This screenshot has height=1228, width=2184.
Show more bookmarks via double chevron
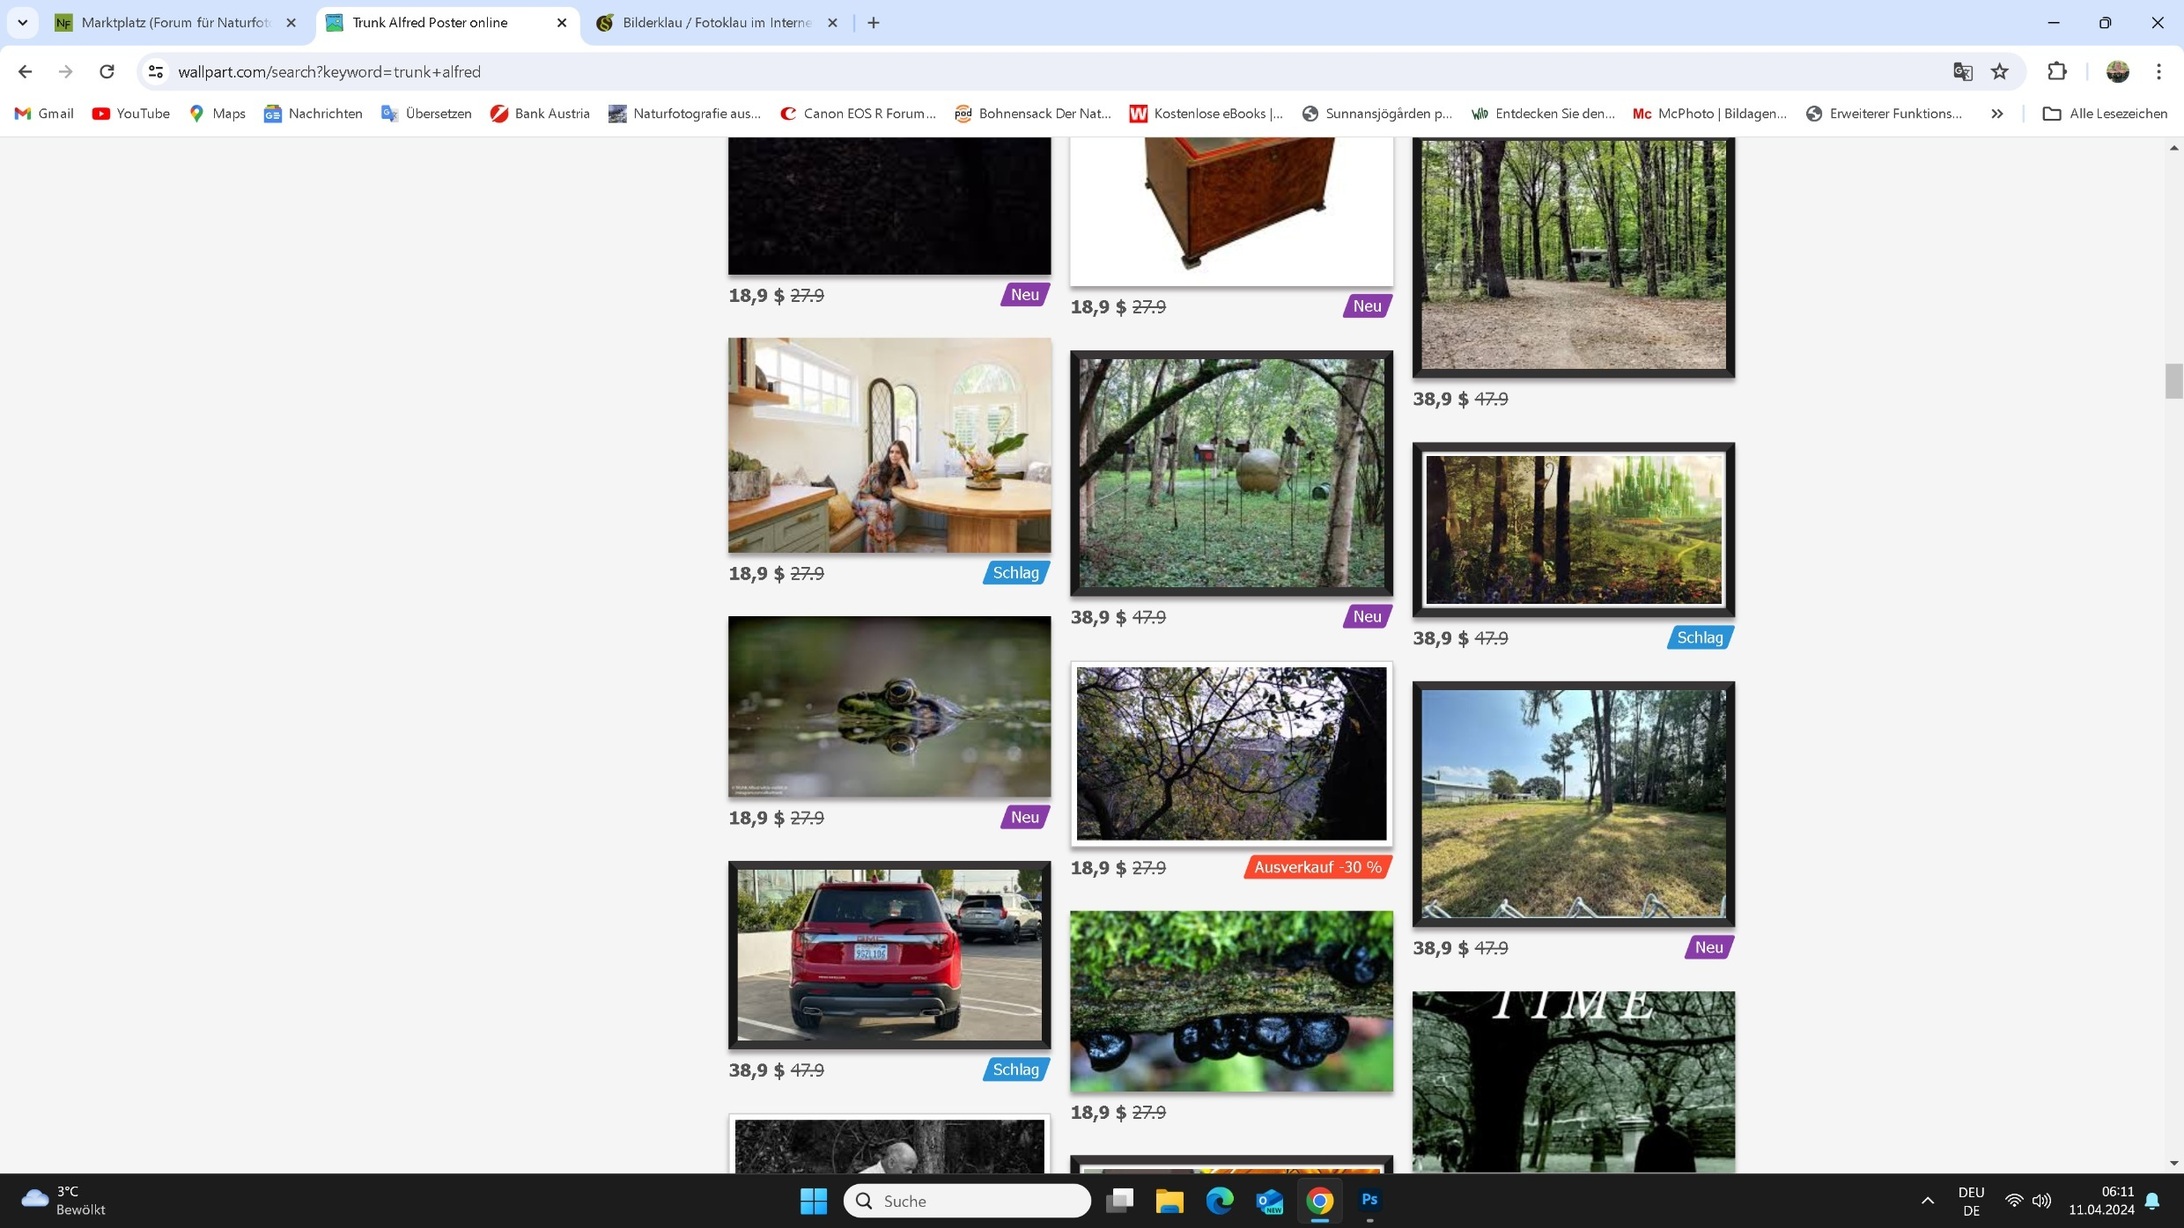[1996, 113]
